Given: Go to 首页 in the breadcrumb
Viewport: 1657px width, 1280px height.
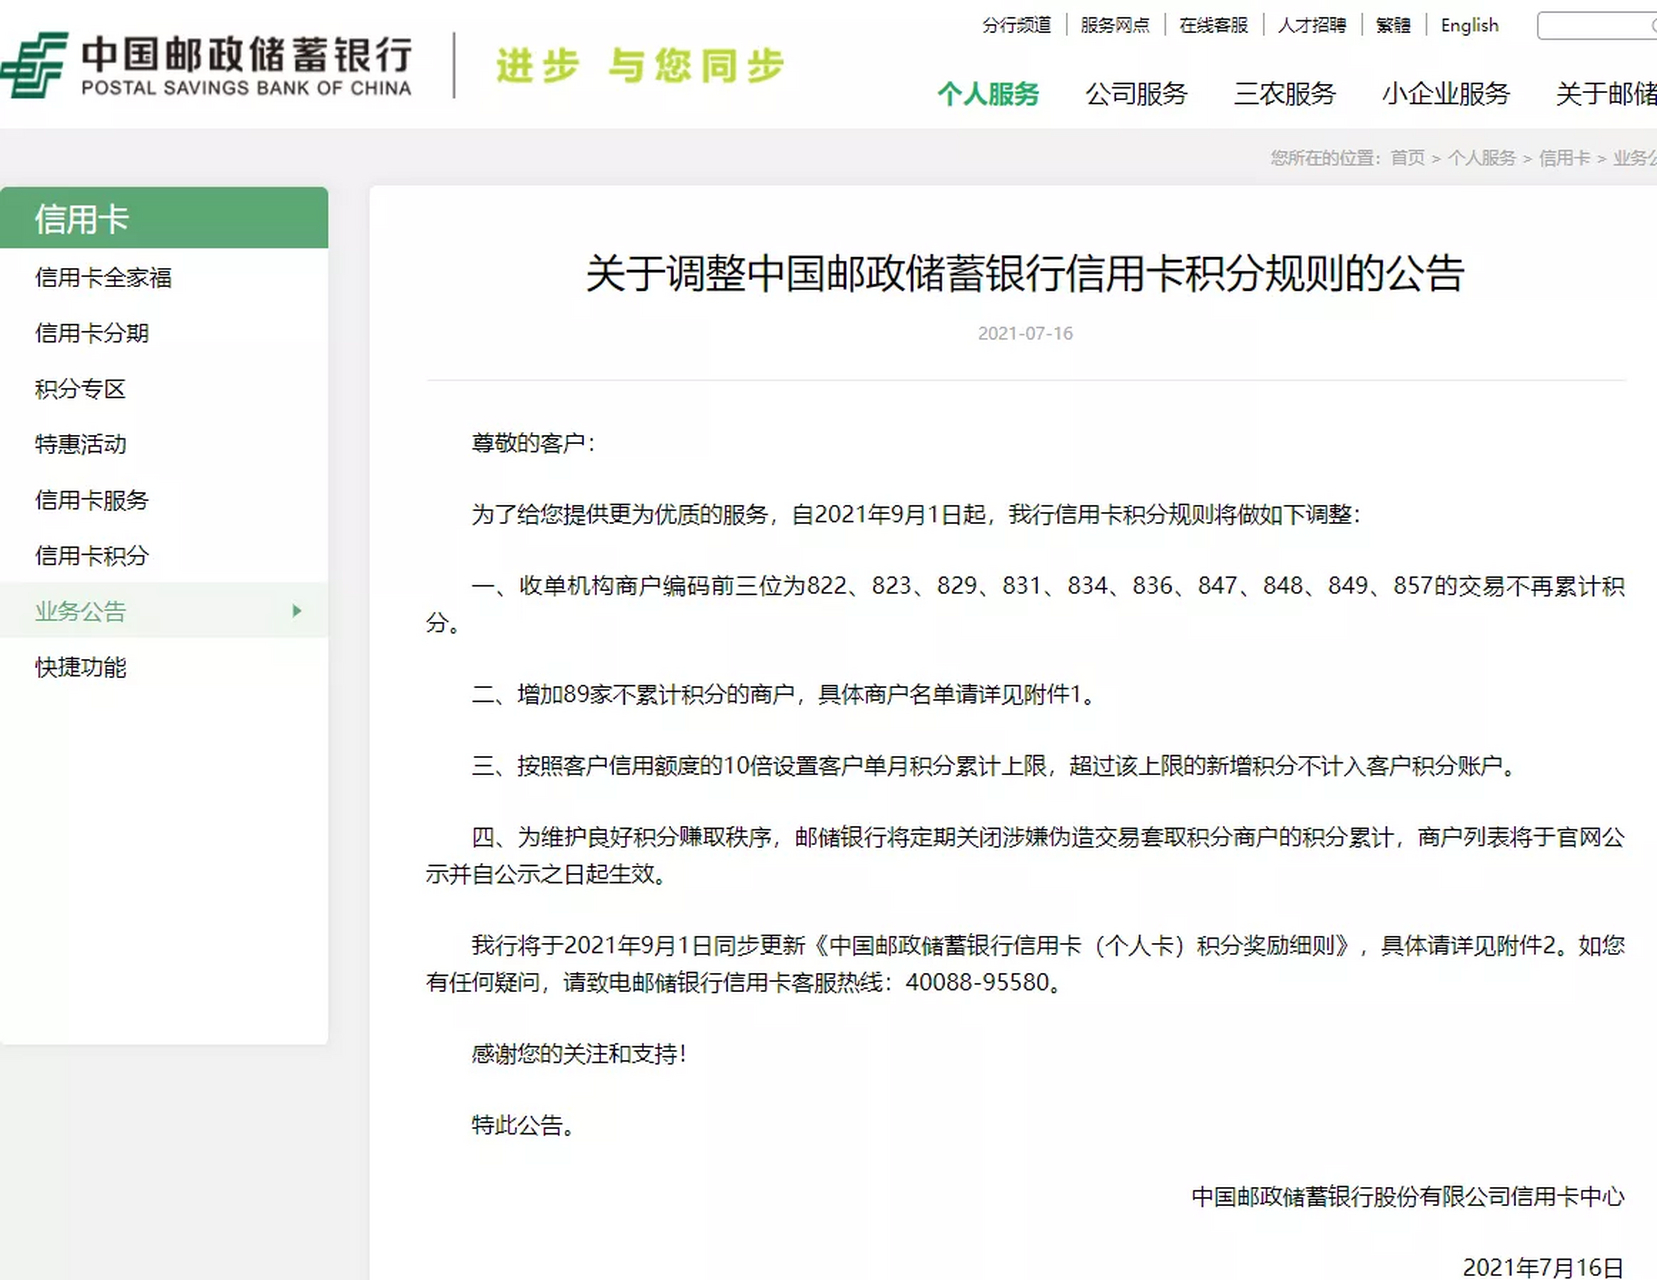Looking at the screenshot, I should 1407,158.
